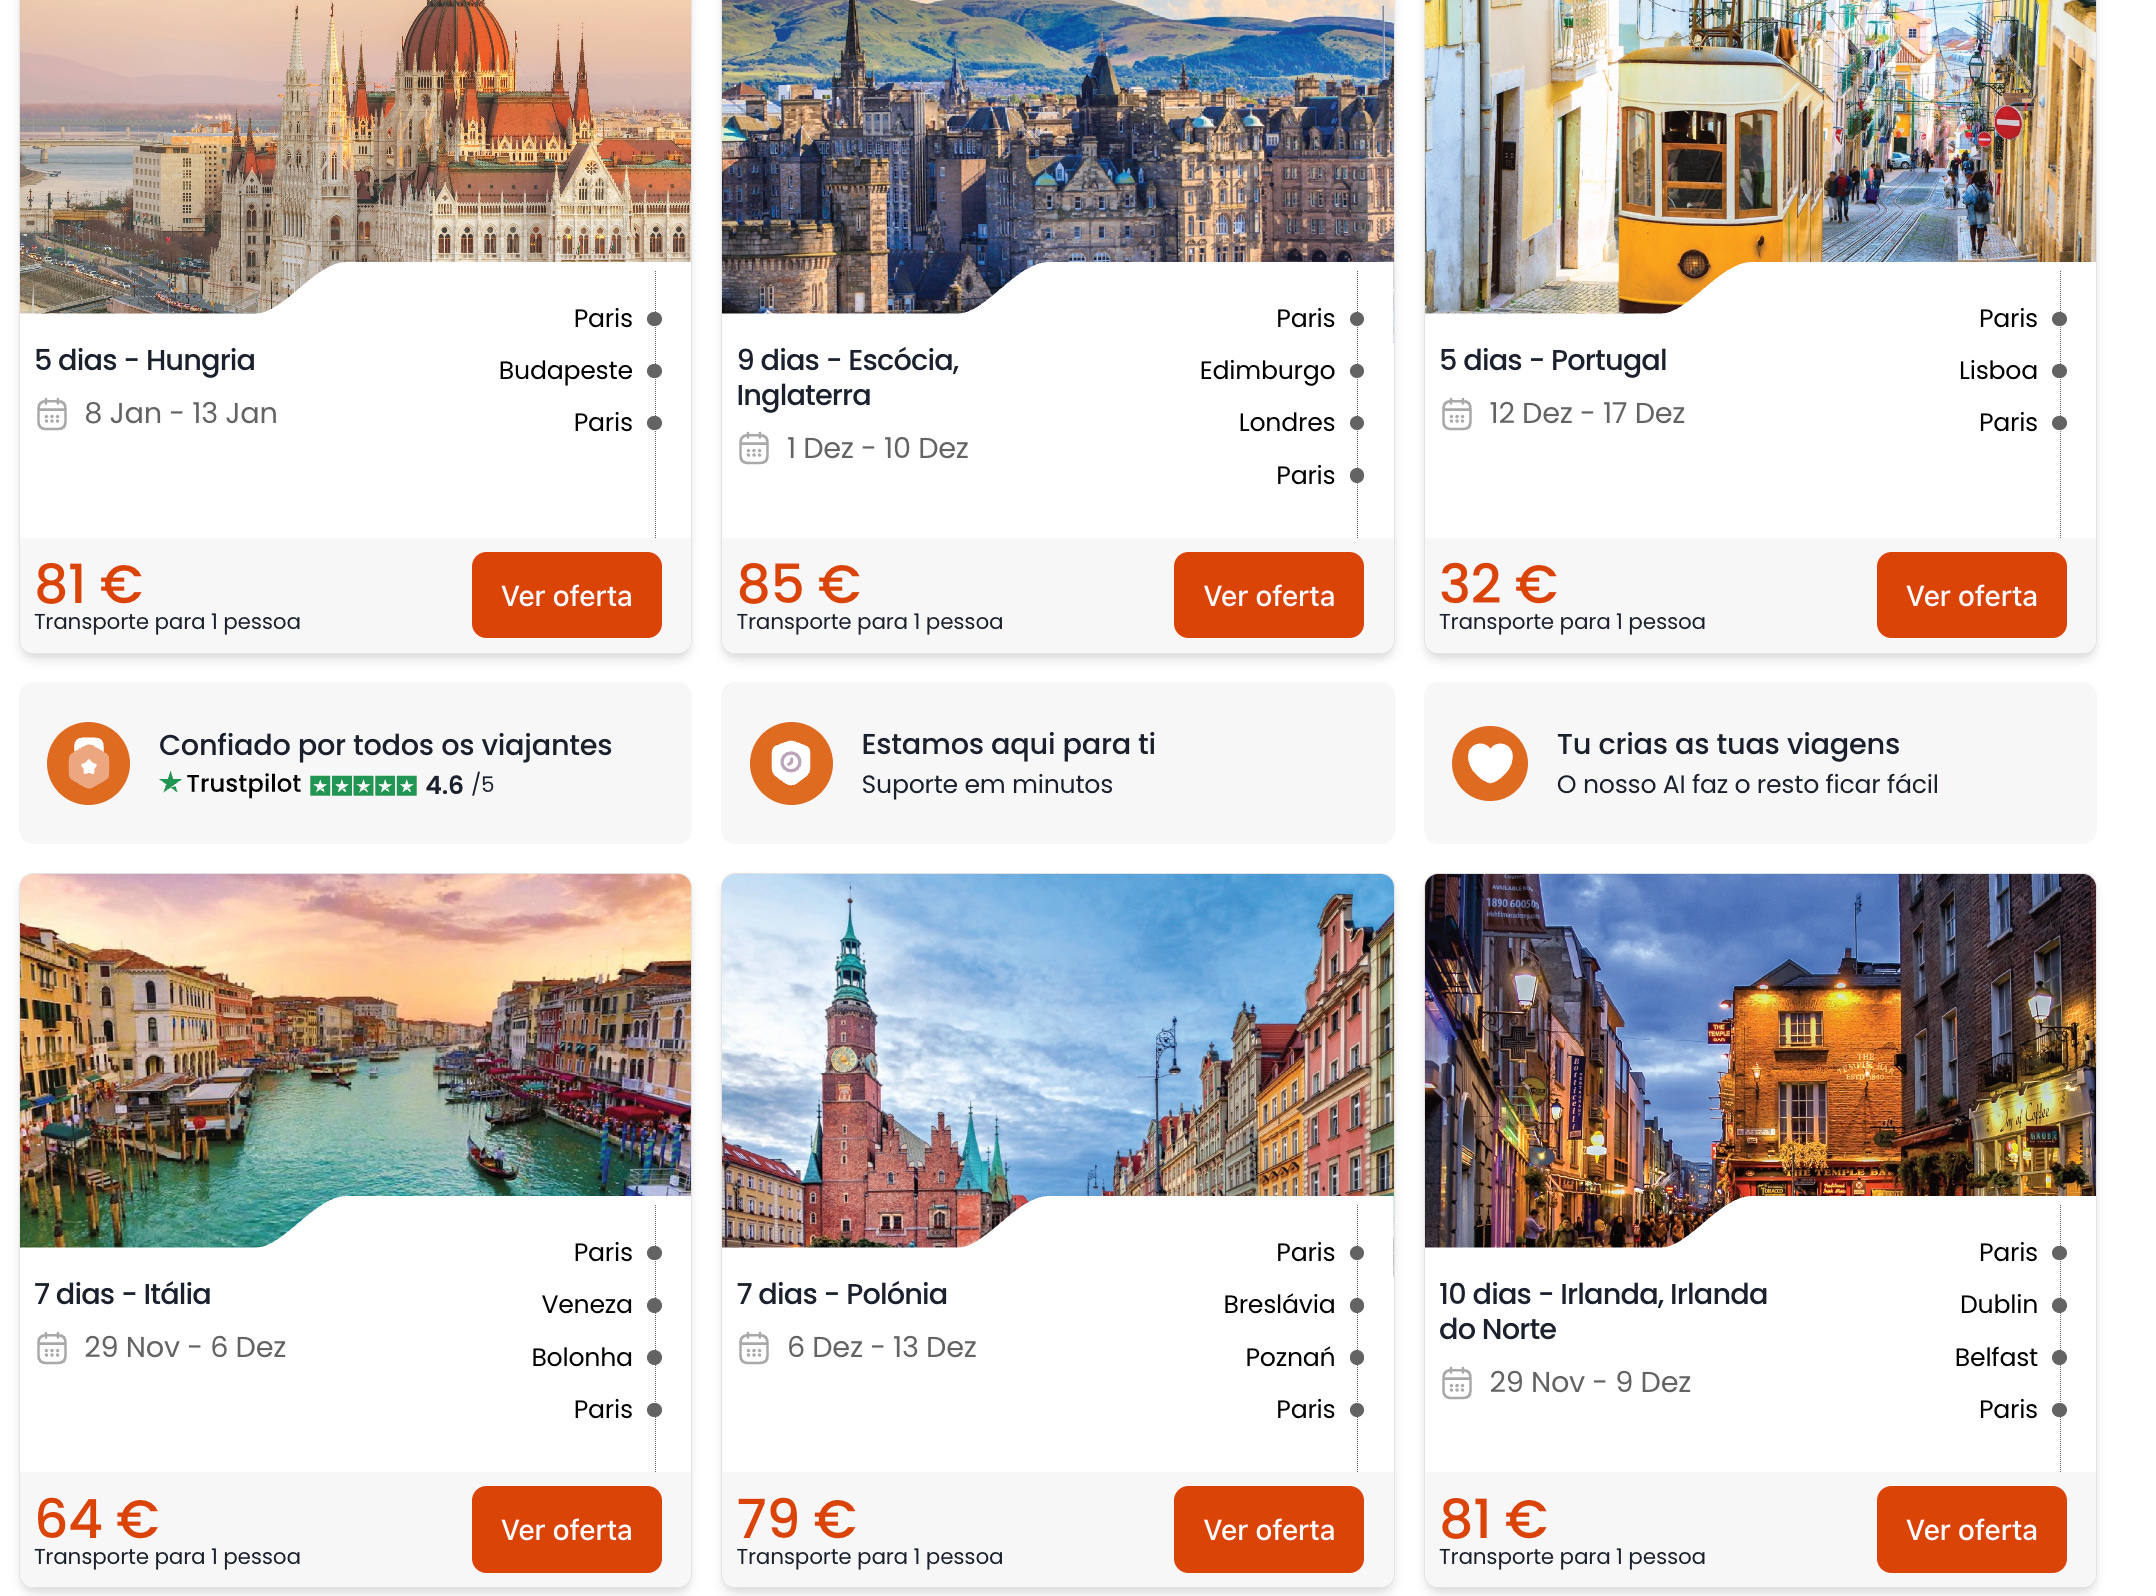Click the calendar icon next to 1 Dez - 10 Dez
2156x1596 pixels.
[754, 449]
